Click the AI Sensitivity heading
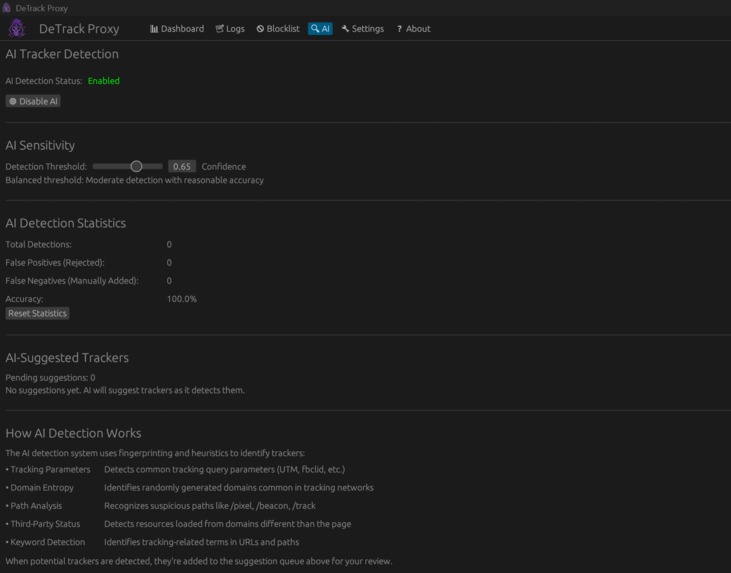Viewport: 731px width, 573px height. pos(40,145)
